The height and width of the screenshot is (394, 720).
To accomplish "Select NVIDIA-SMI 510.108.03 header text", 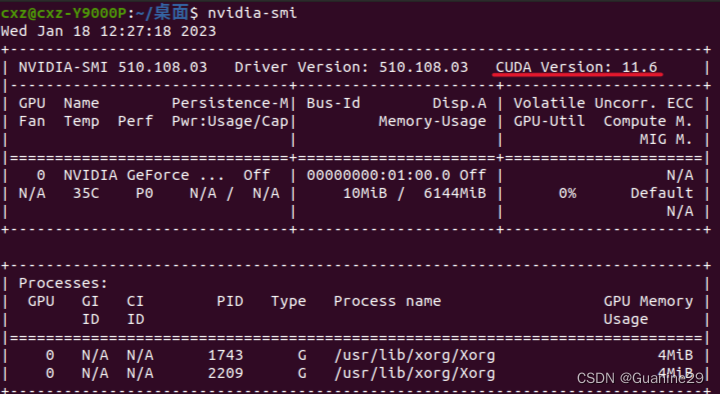I will 112,67.
